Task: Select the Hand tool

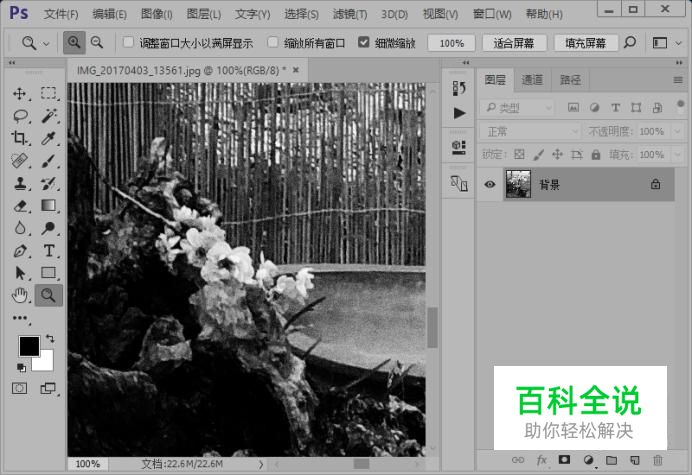Action: pyautogui.click(x=19, y=295)
